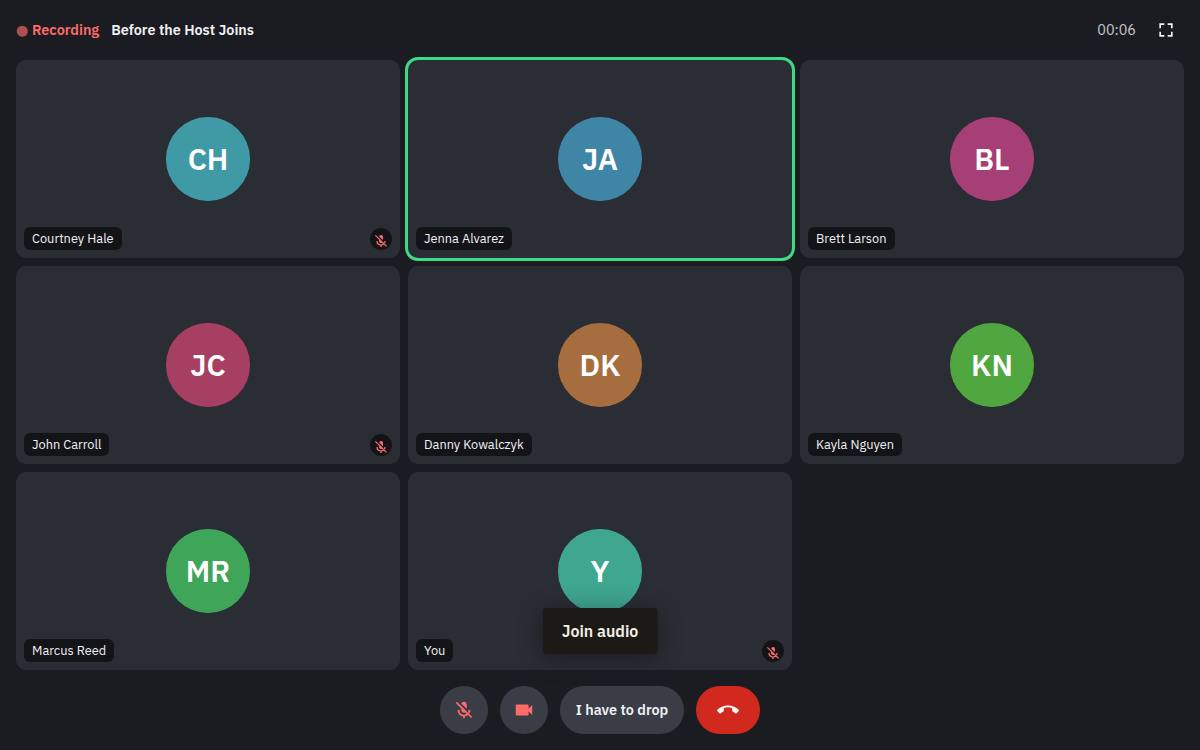
Task: Click the 00:06 call timer
Action: (x=1116, y=30)
